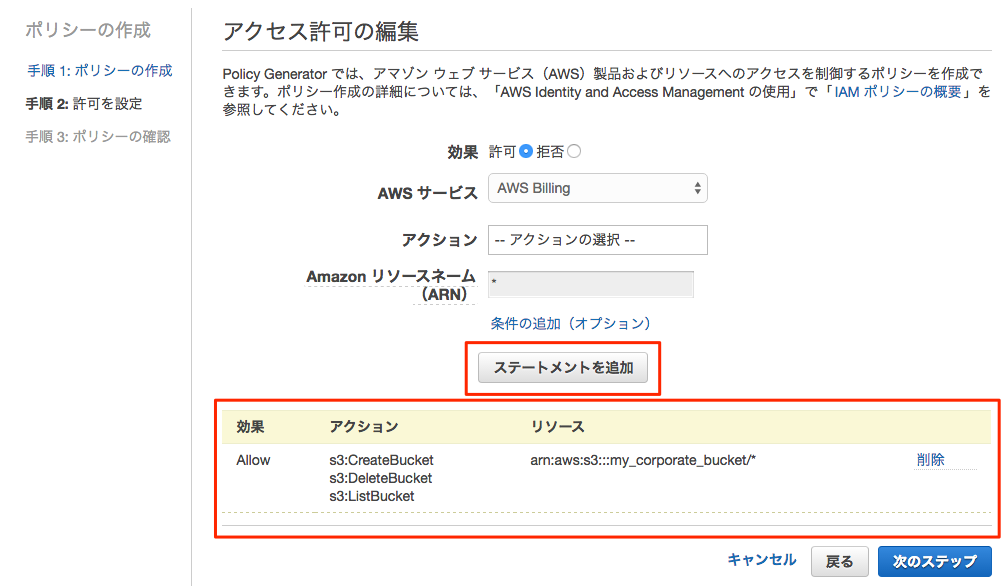Select 手順 3: ポリシーの確認 in sidebar
Screen dimensions: 1008x586
[x=98, y=136]
